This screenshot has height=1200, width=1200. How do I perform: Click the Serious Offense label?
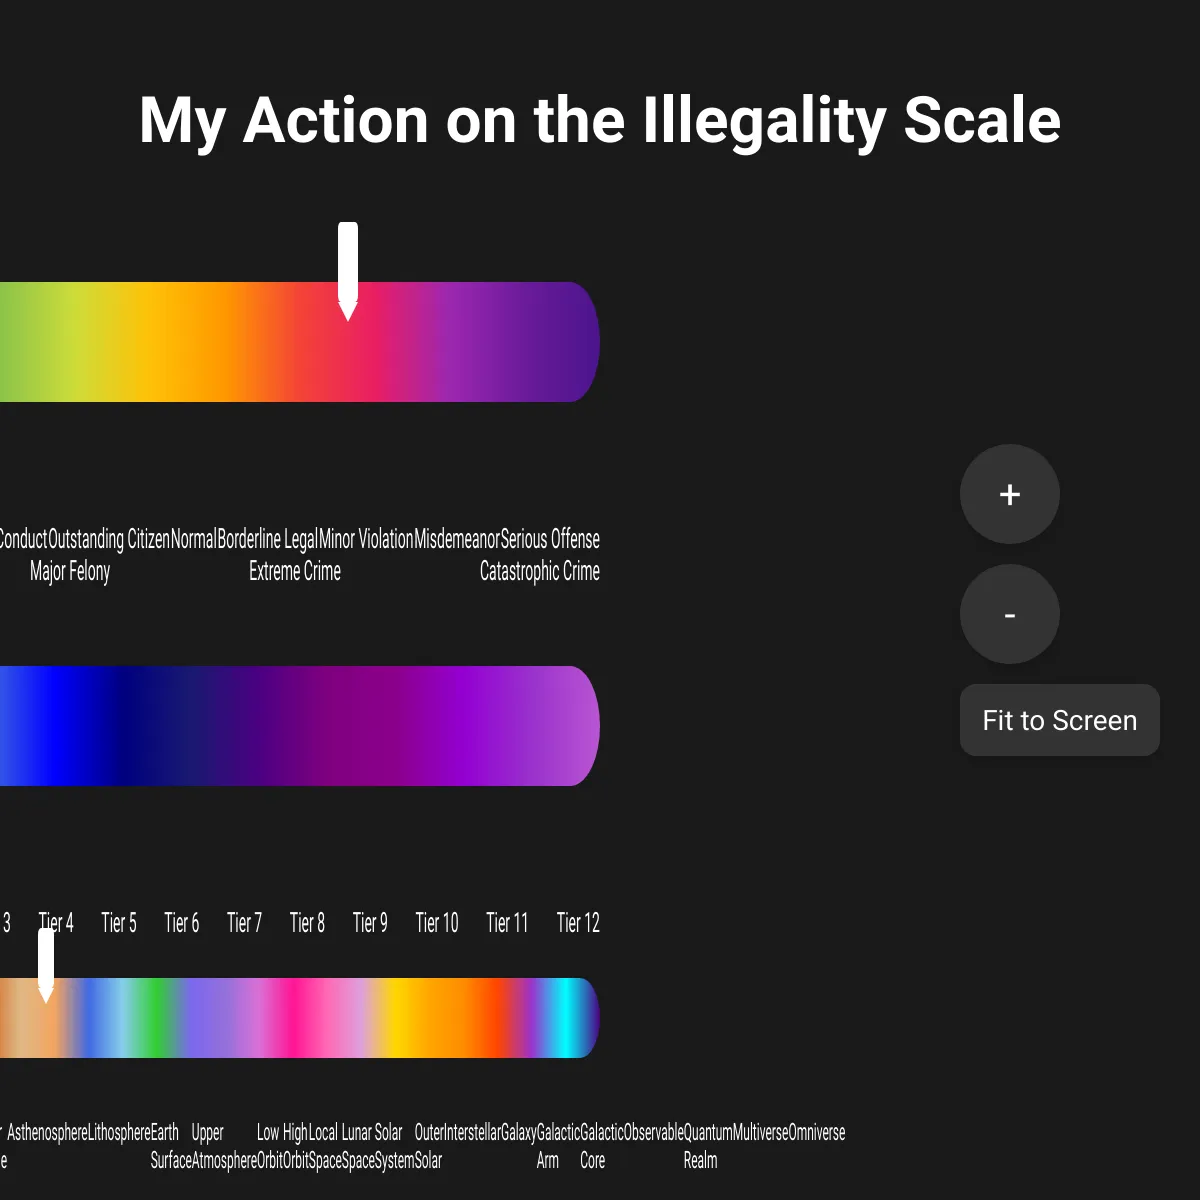pyautogui.click(x=550, y=539)
